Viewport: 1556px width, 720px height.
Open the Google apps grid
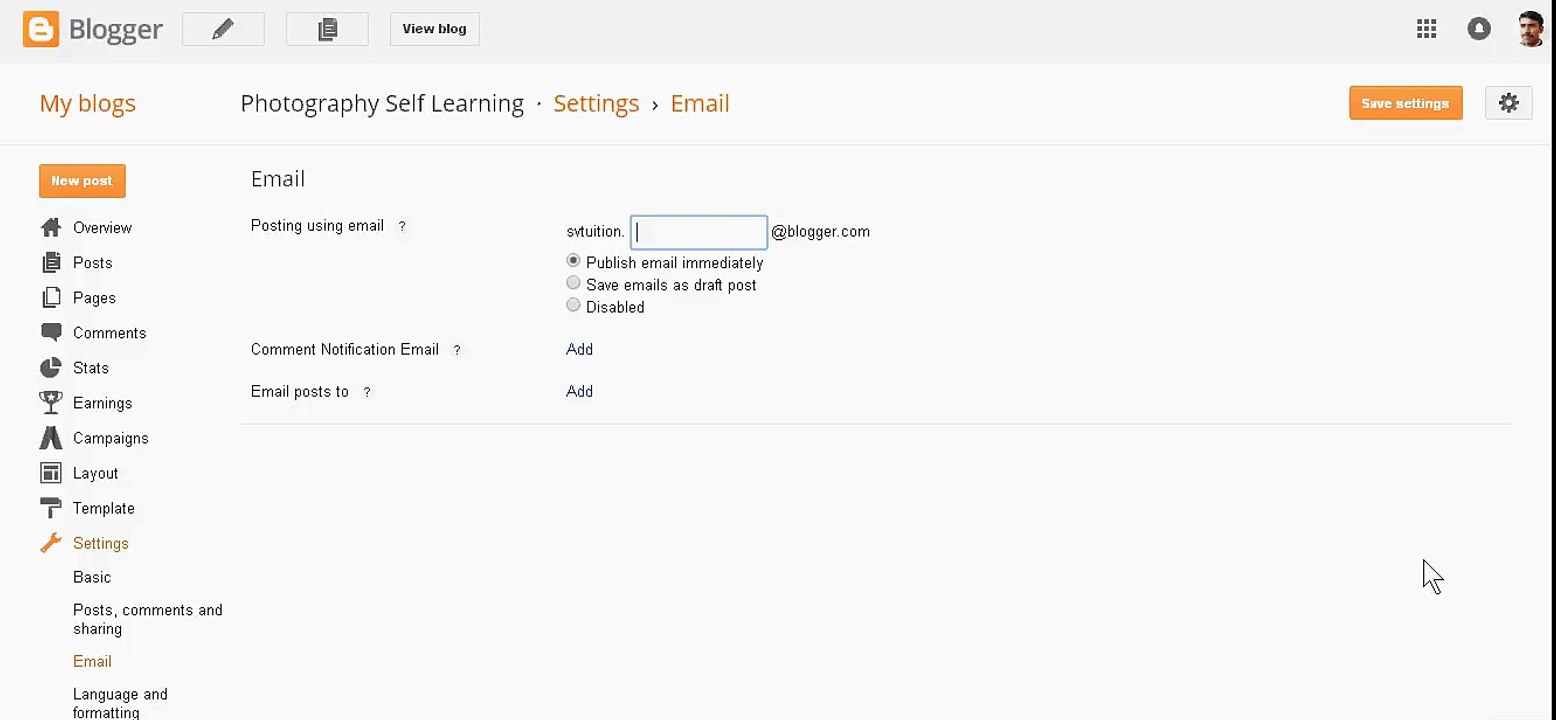pyautogui.click(x=1426, y=29)
